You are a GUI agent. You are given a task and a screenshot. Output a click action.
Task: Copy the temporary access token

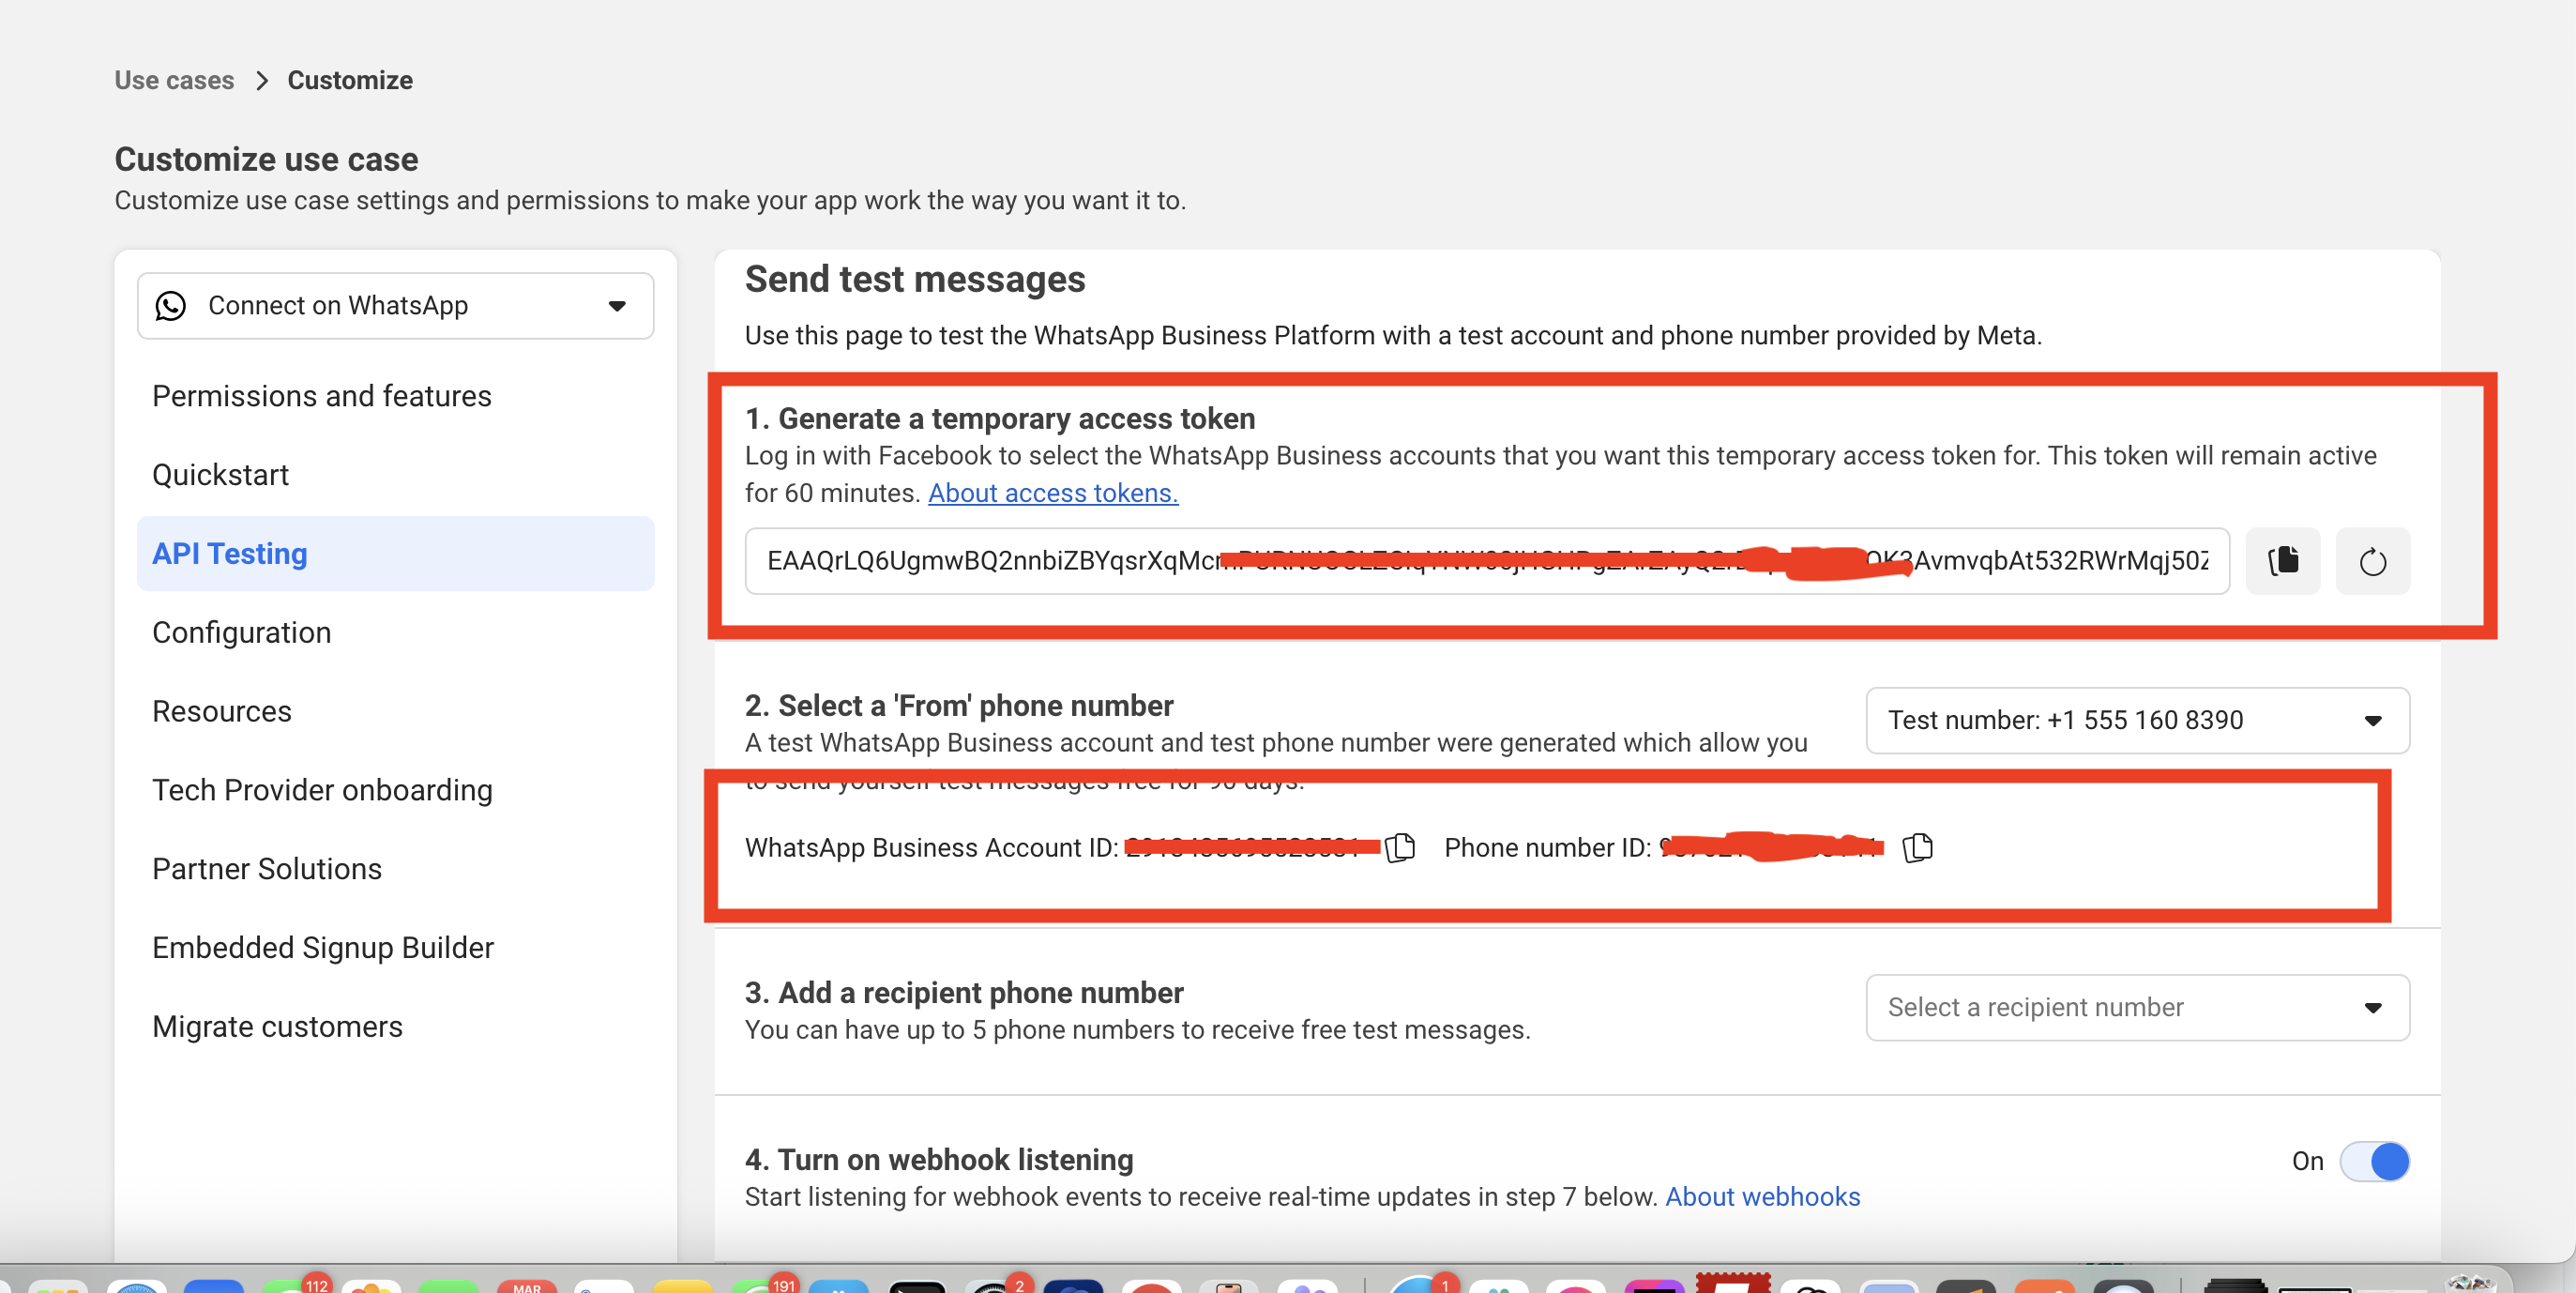click(2283, 561)
